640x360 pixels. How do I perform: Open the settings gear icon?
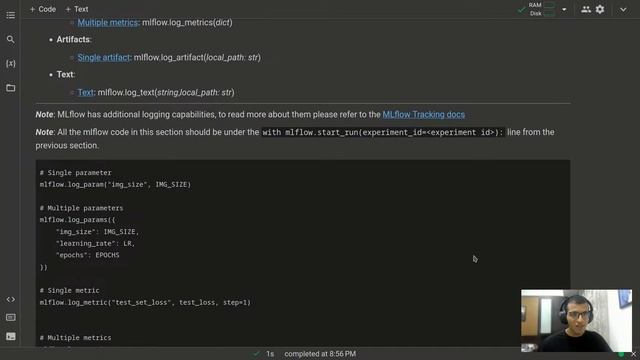tap(600, 9)
